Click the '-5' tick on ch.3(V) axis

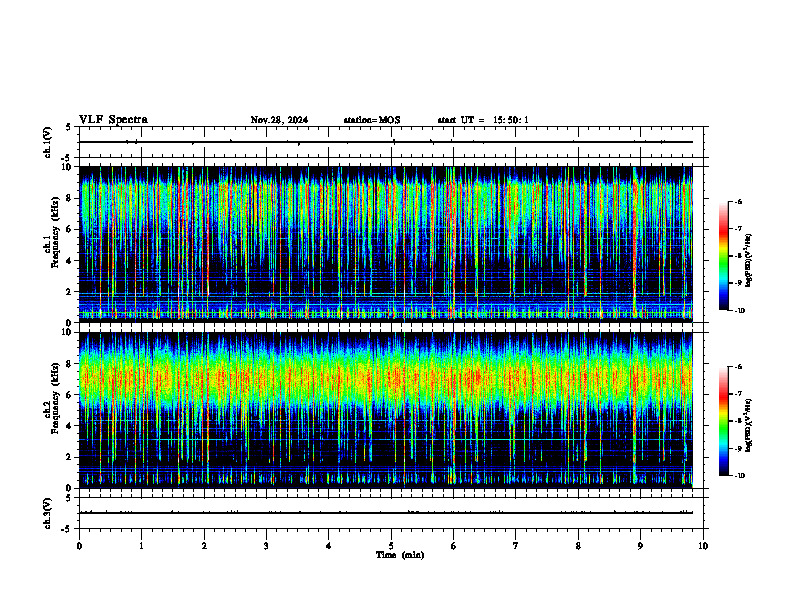pyautogui.click(x=67, y=529)
